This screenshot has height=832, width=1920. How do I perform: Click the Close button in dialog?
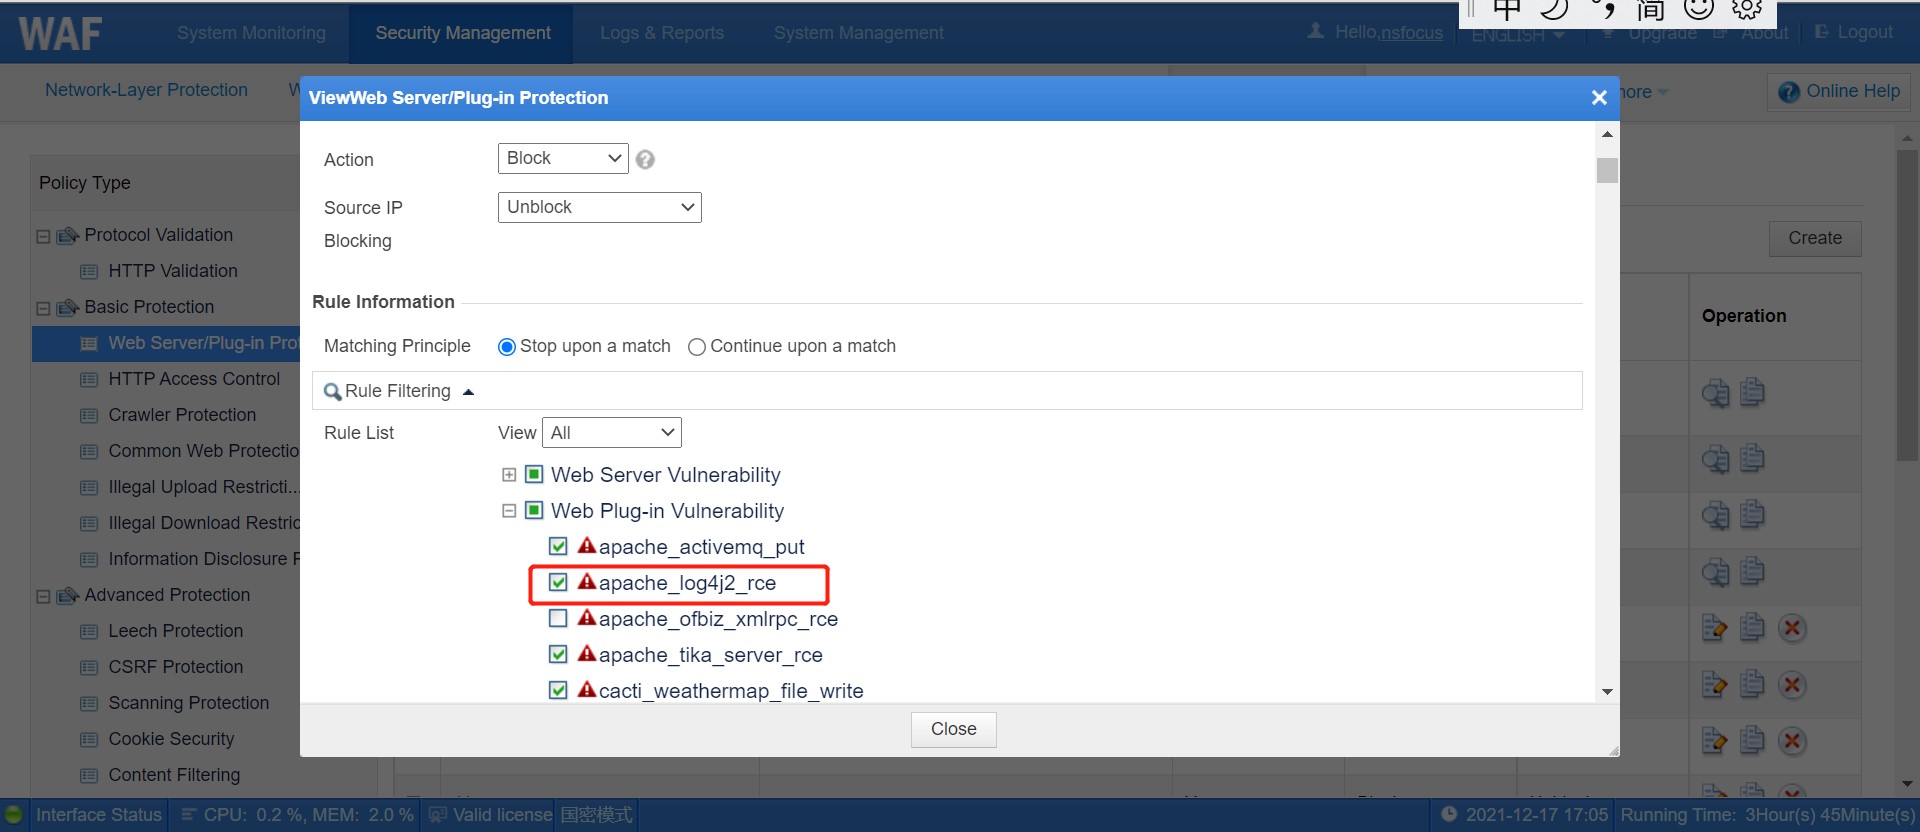tap(953, 729)
